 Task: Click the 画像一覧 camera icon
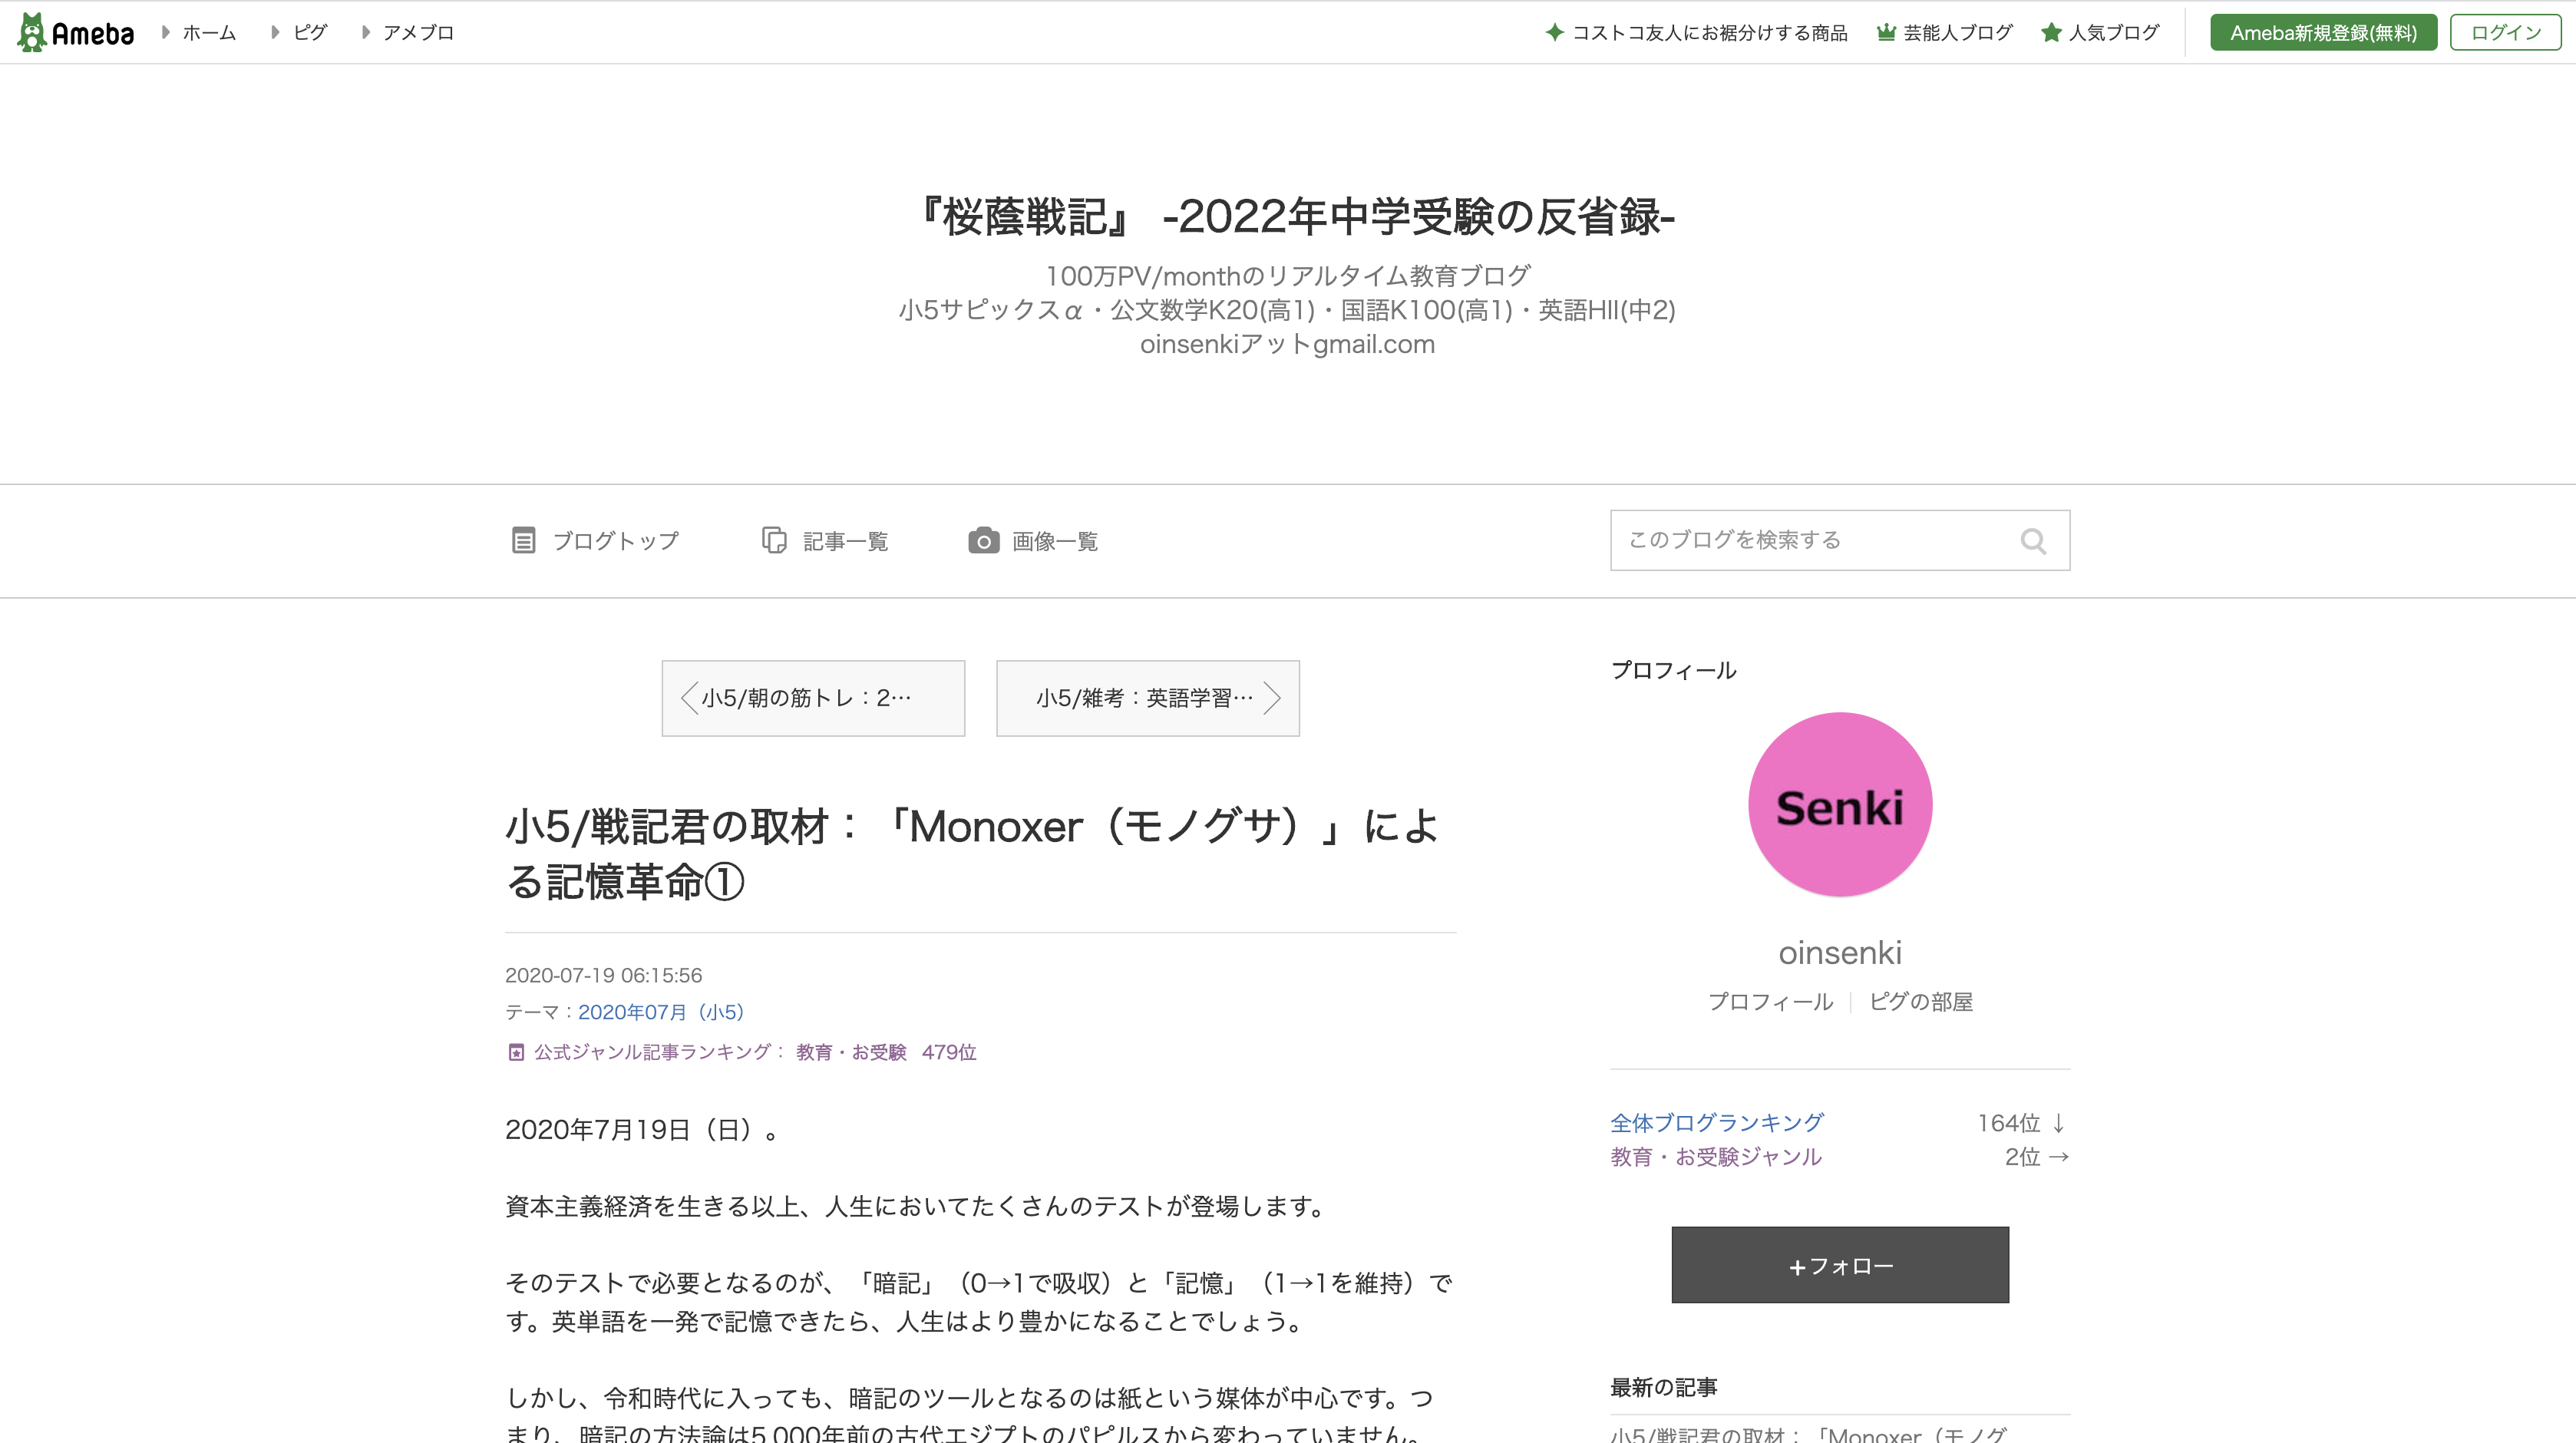(983, 541)
